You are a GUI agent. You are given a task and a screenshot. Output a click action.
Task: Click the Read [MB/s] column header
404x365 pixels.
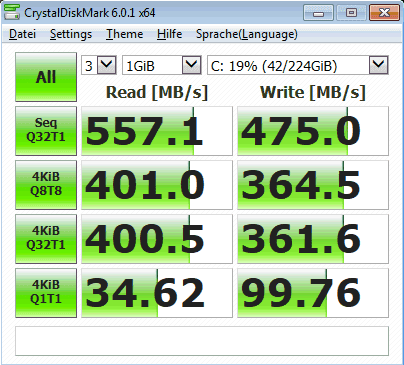pyautogui.click(x=157, y=92)
